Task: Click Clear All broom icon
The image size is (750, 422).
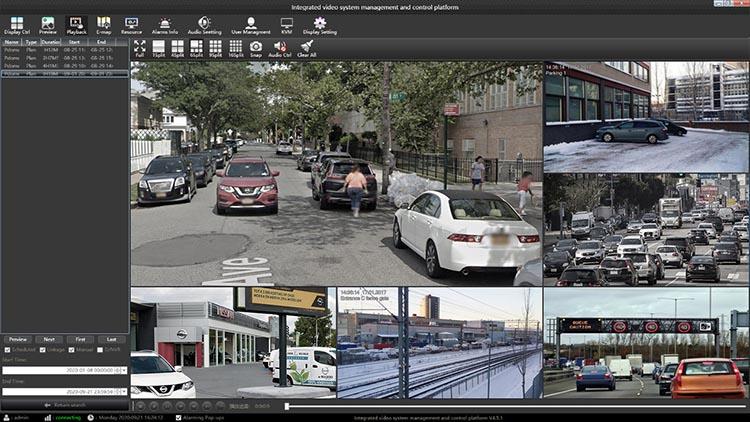Action: tap(307, 48)
